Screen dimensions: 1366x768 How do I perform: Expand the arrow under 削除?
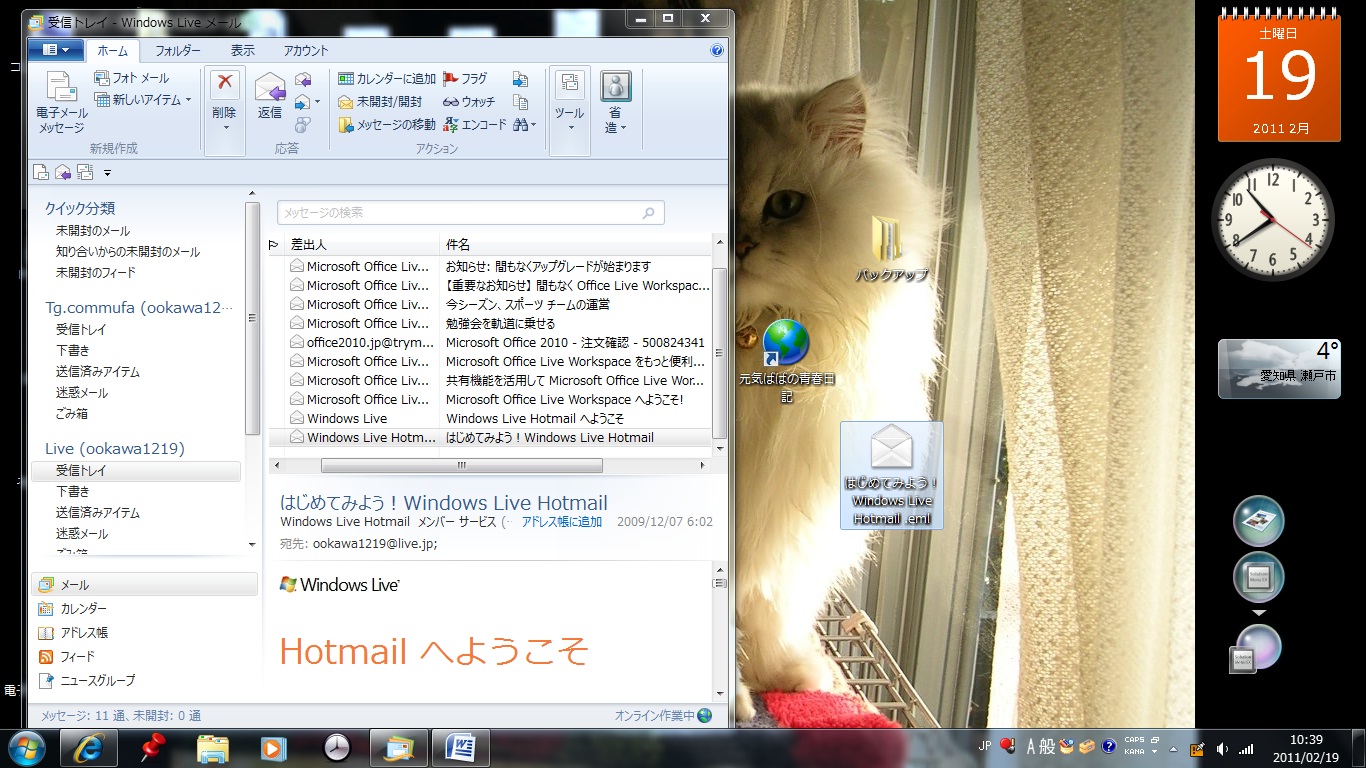(x=225, y=128)
